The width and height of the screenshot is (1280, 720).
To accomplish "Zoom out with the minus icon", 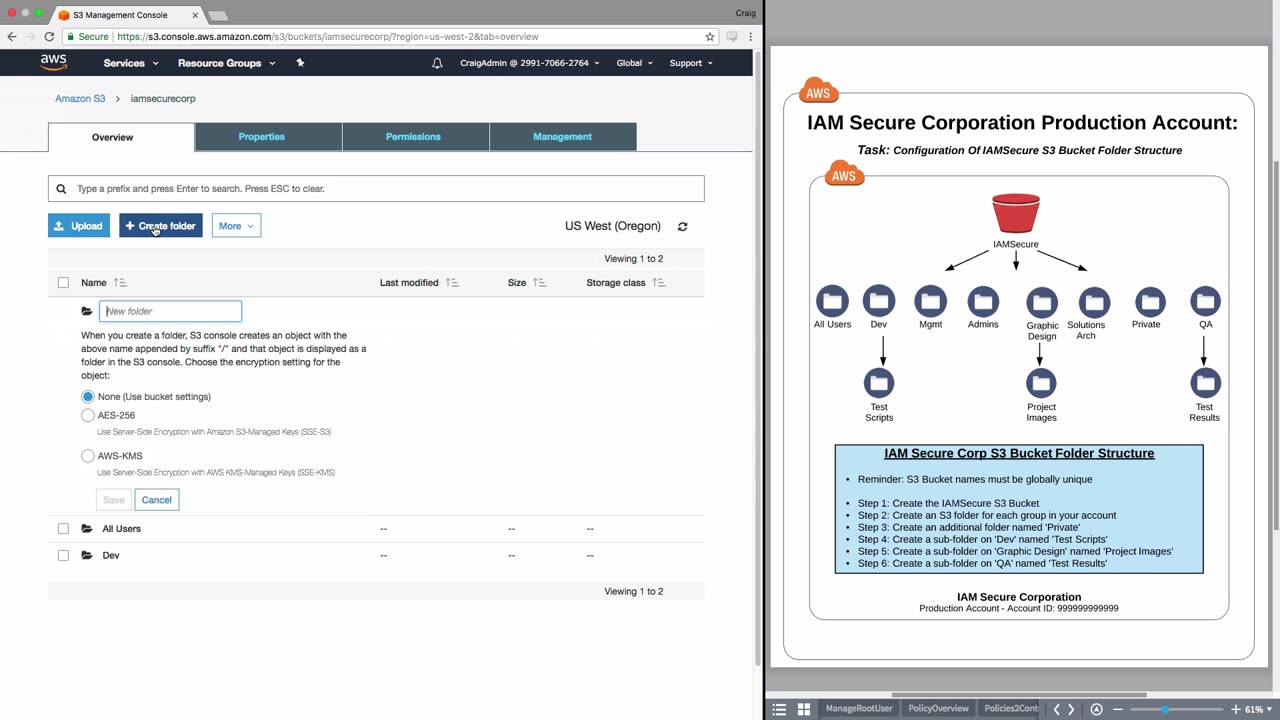I will coord(1117,709).
